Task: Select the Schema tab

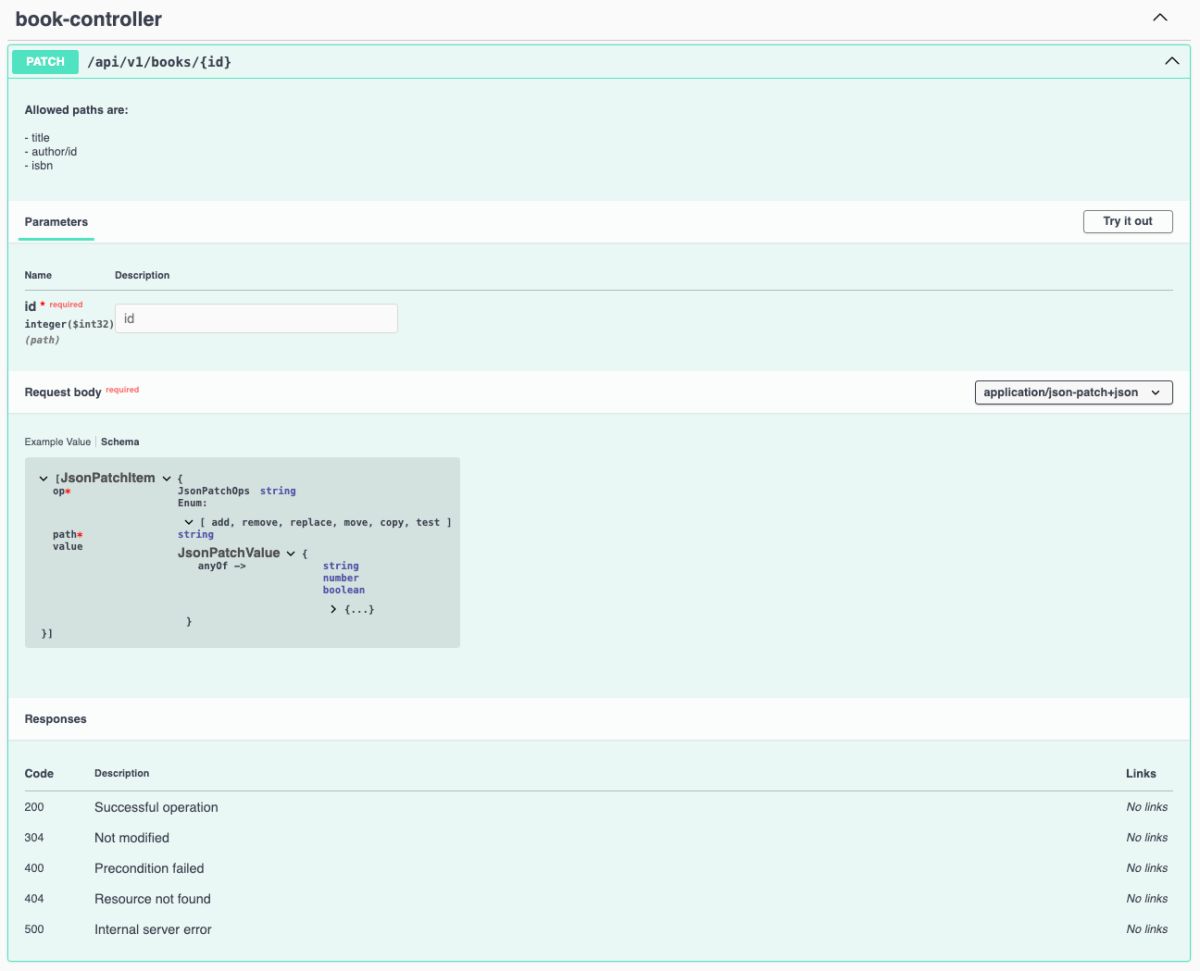Action: click(x=120, y=442)
